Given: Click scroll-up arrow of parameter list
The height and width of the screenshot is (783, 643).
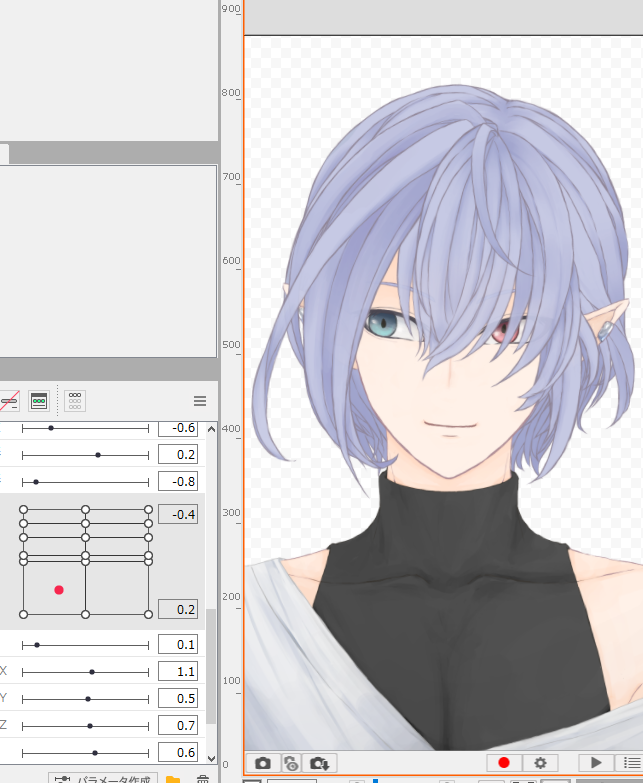Looking at the screenshot, I should coord(212,429).
